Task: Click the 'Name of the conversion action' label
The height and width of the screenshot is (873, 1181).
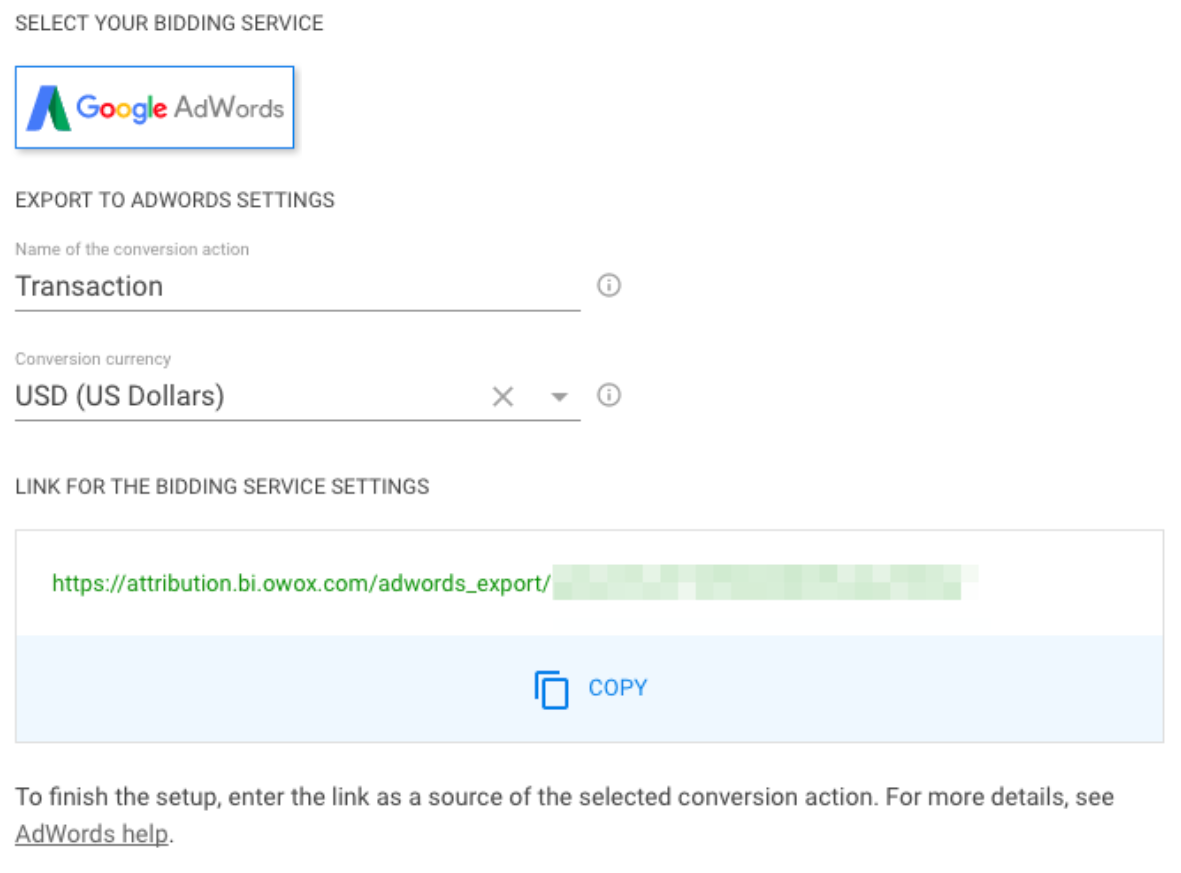Action: coord(132,249)
